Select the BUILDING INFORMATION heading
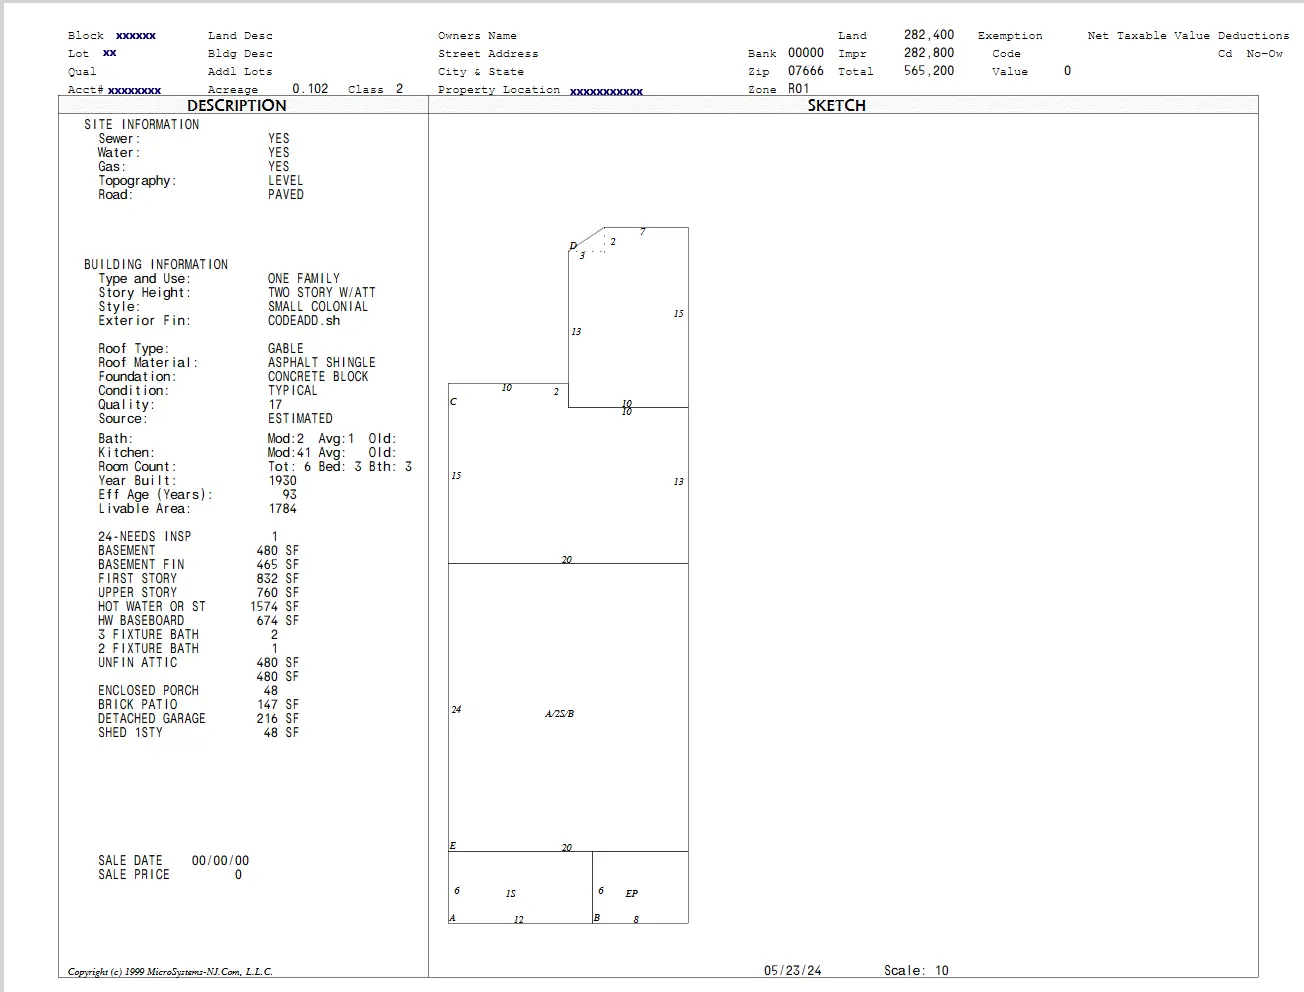 point(155,265)
